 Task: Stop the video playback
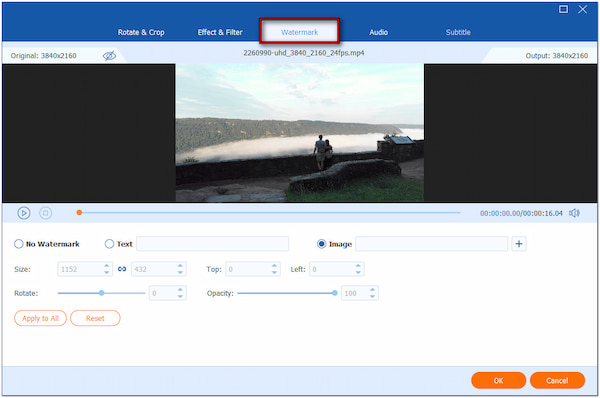pyautogui.click(x=46, y=213)
